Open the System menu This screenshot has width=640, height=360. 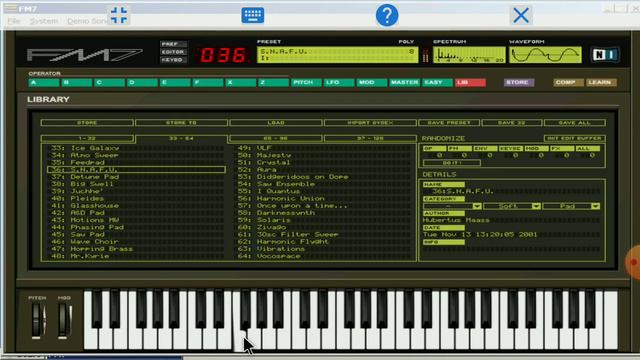pyautogui.click(x=44, y=21)
